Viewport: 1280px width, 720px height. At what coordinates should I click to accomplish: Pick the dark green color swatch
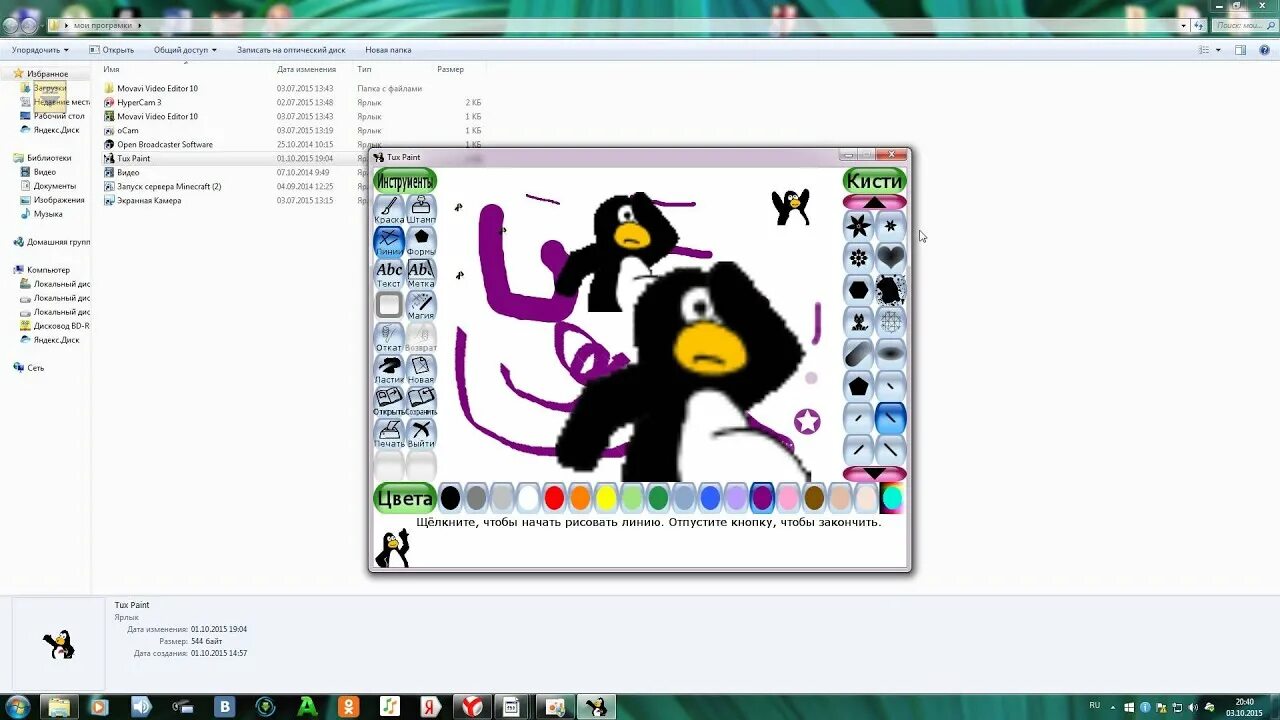(658, 498)
